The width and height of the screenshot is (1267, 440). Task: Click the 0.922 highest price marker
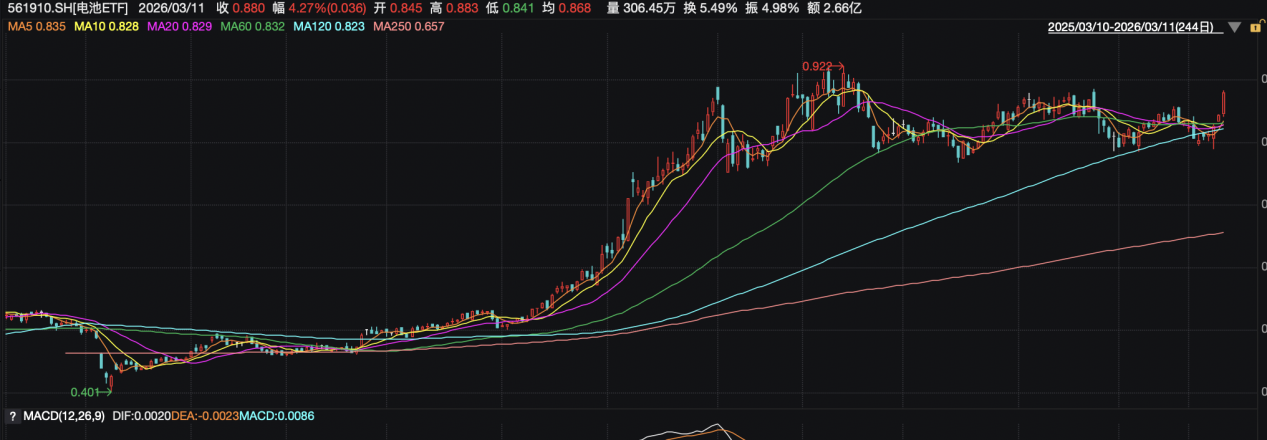click(x=818, y=66)
